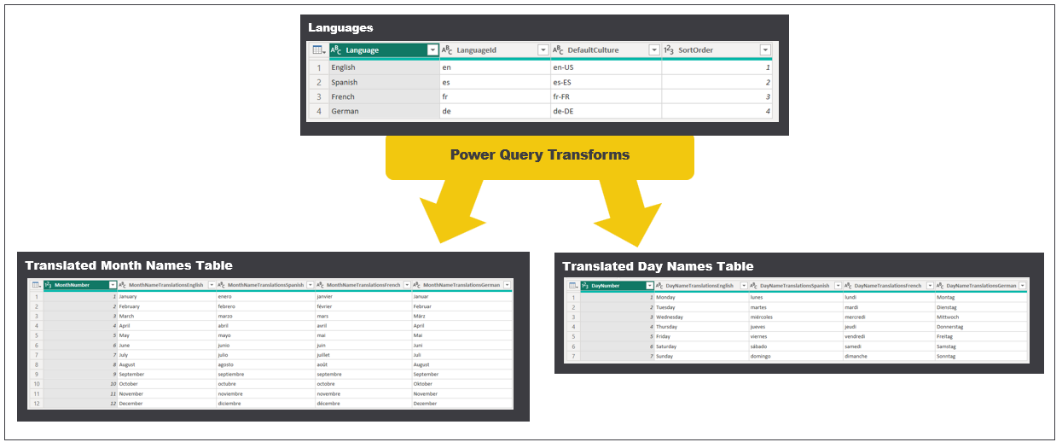Click the ABC type icon of MonthNameTranslationsGerman
This screenshot has height=448, width=1062.
point(417,285)
